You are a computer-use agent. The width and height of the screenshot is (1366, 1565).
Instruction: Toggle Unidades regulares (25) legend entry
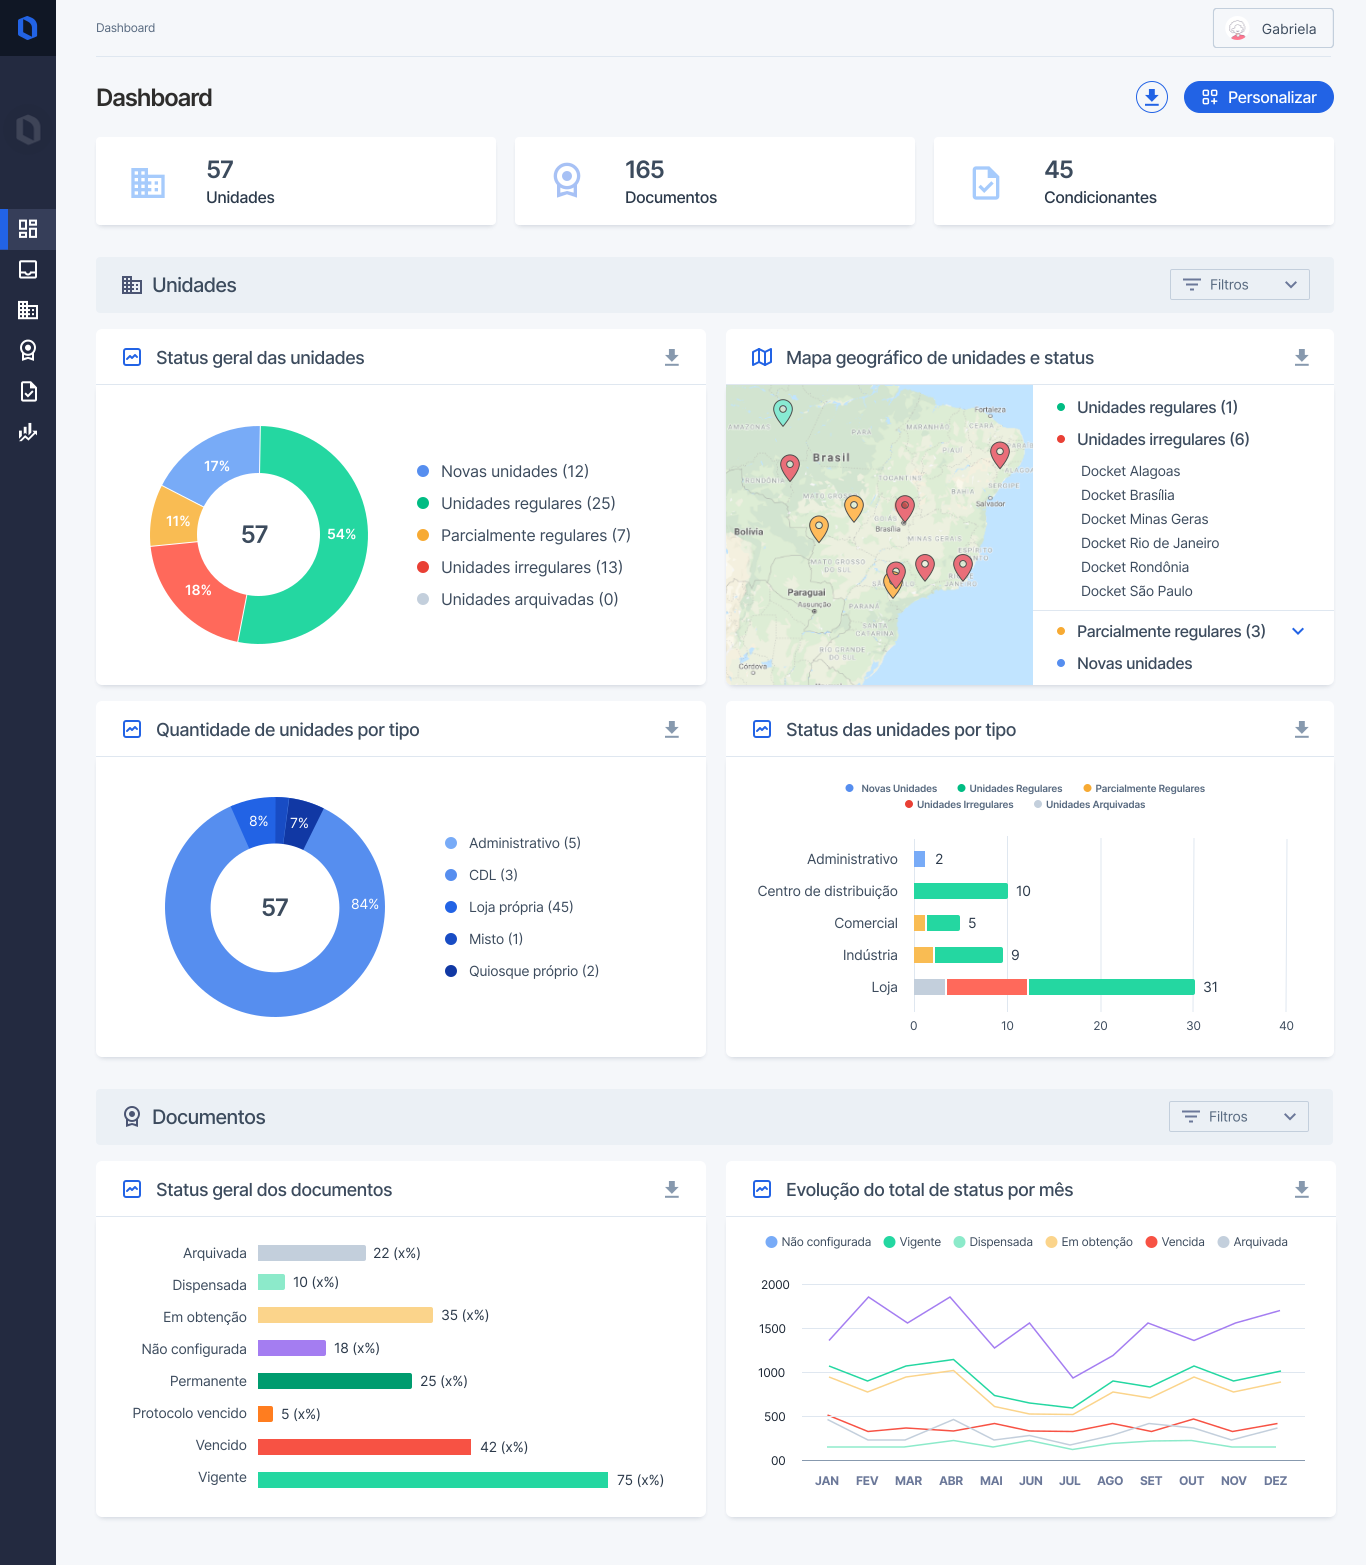516,503
